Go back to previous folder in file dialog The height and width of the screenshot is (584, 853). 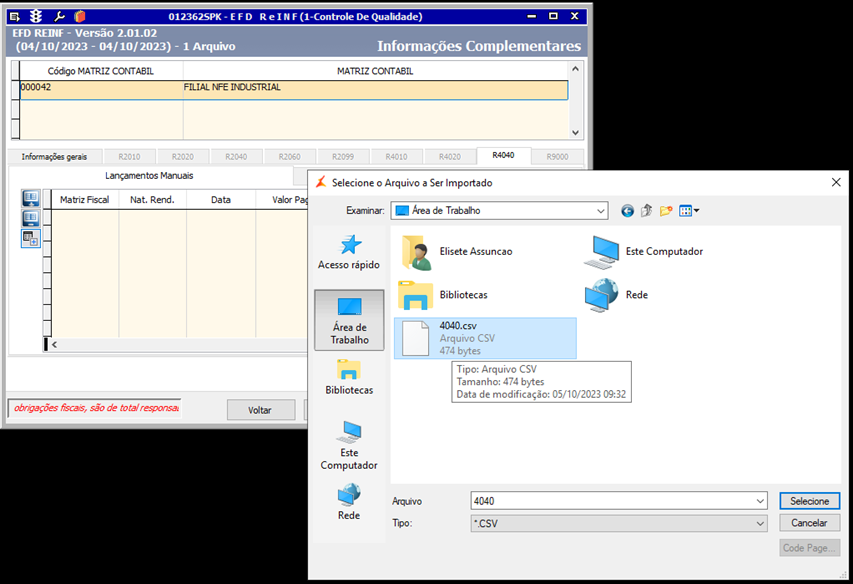pos(627,211)
